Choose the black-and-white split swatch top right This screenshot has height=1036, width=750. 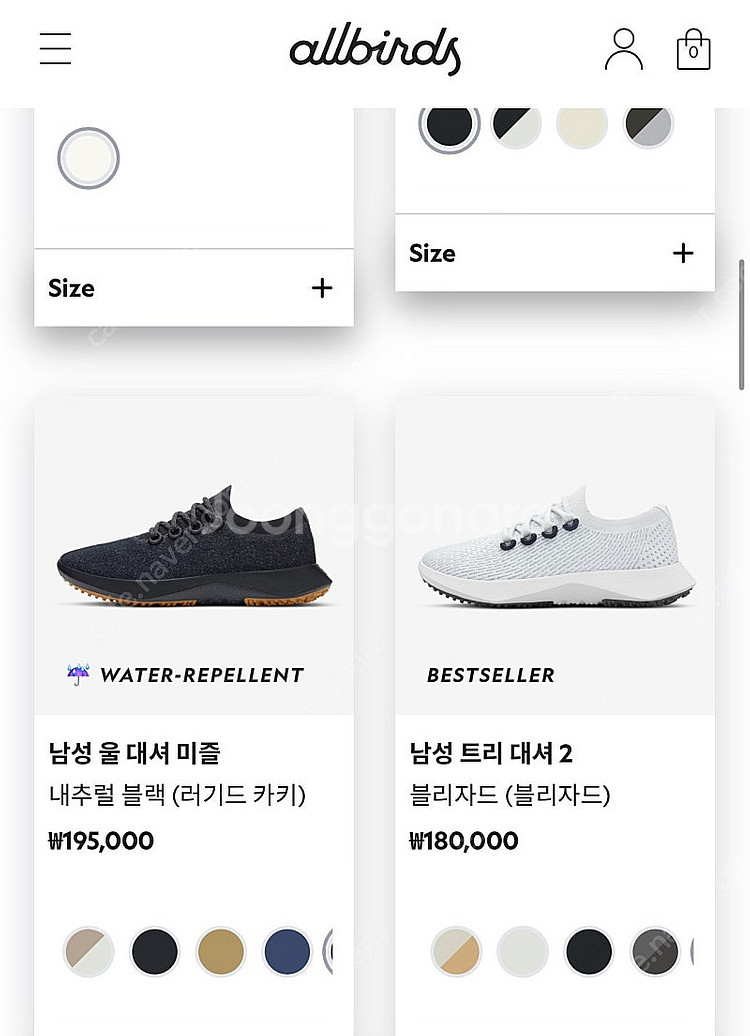[x=517, y=124]
